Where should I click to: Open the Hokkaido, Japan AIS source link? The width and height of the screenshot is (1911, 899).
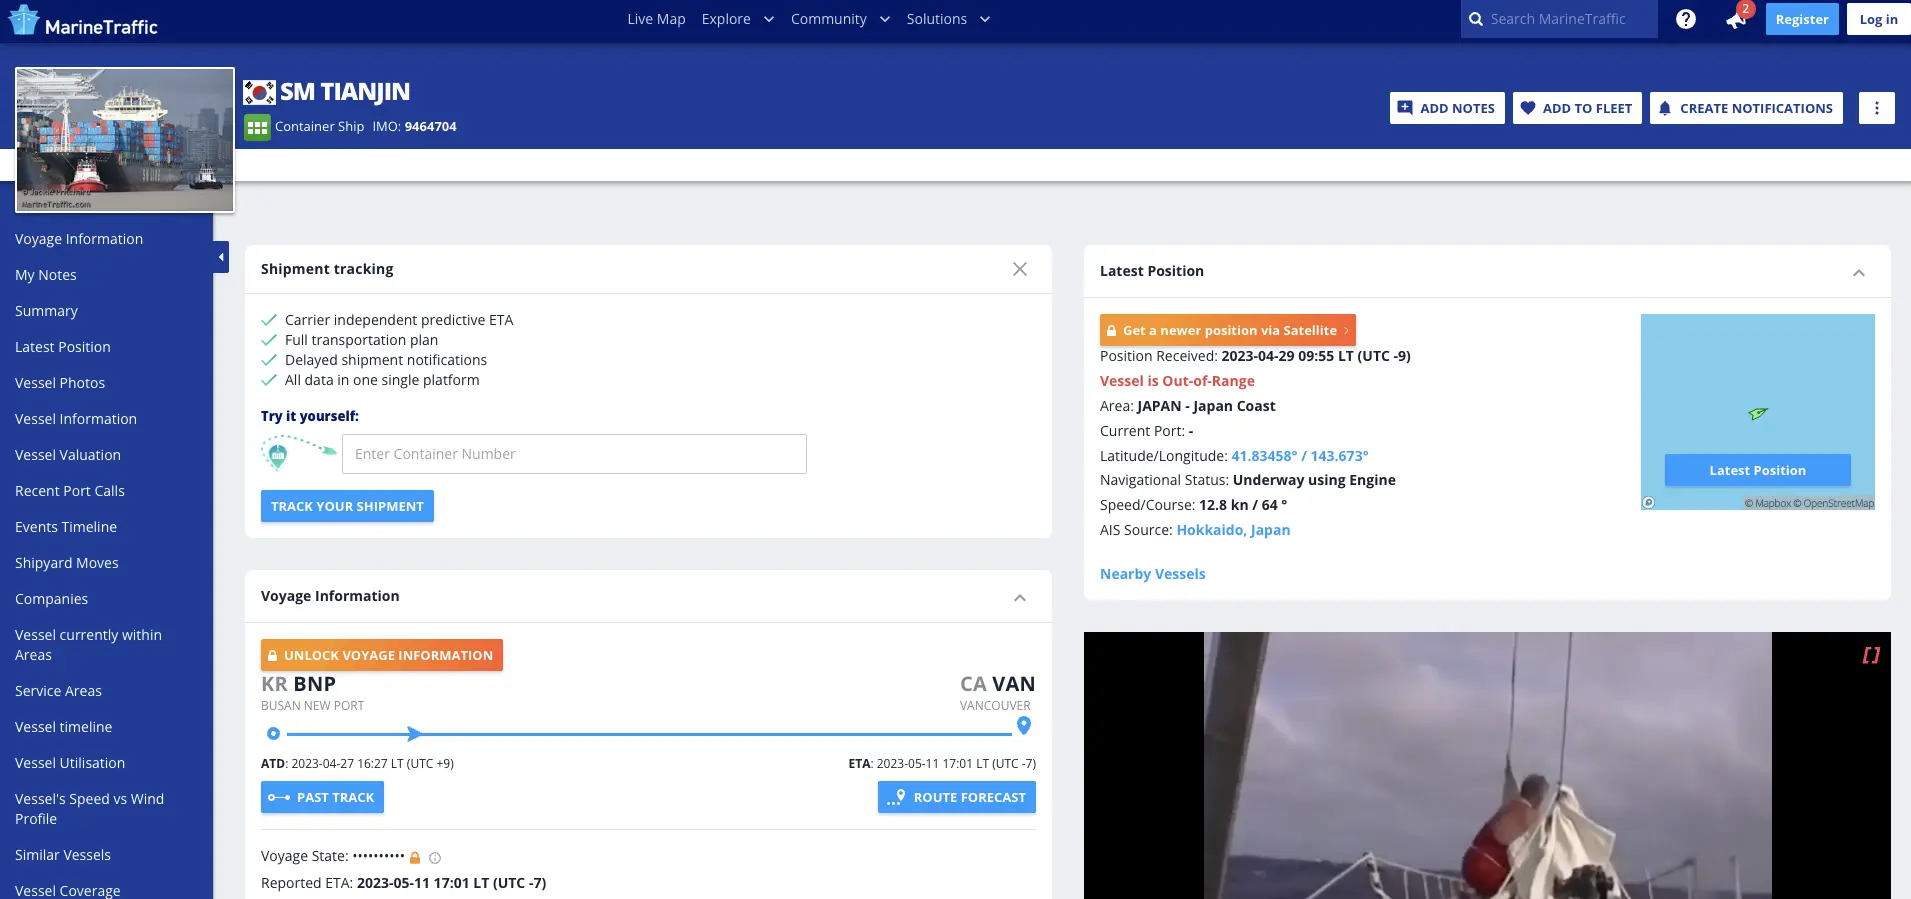[x=1233, y=530]
